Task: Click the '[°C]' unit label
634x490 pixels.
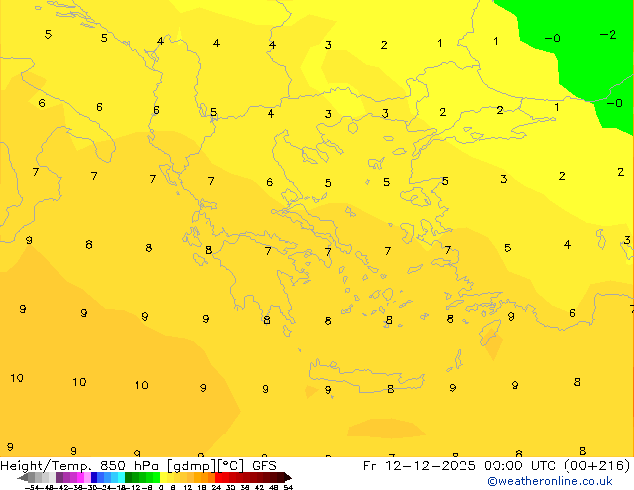Action: 230,466
